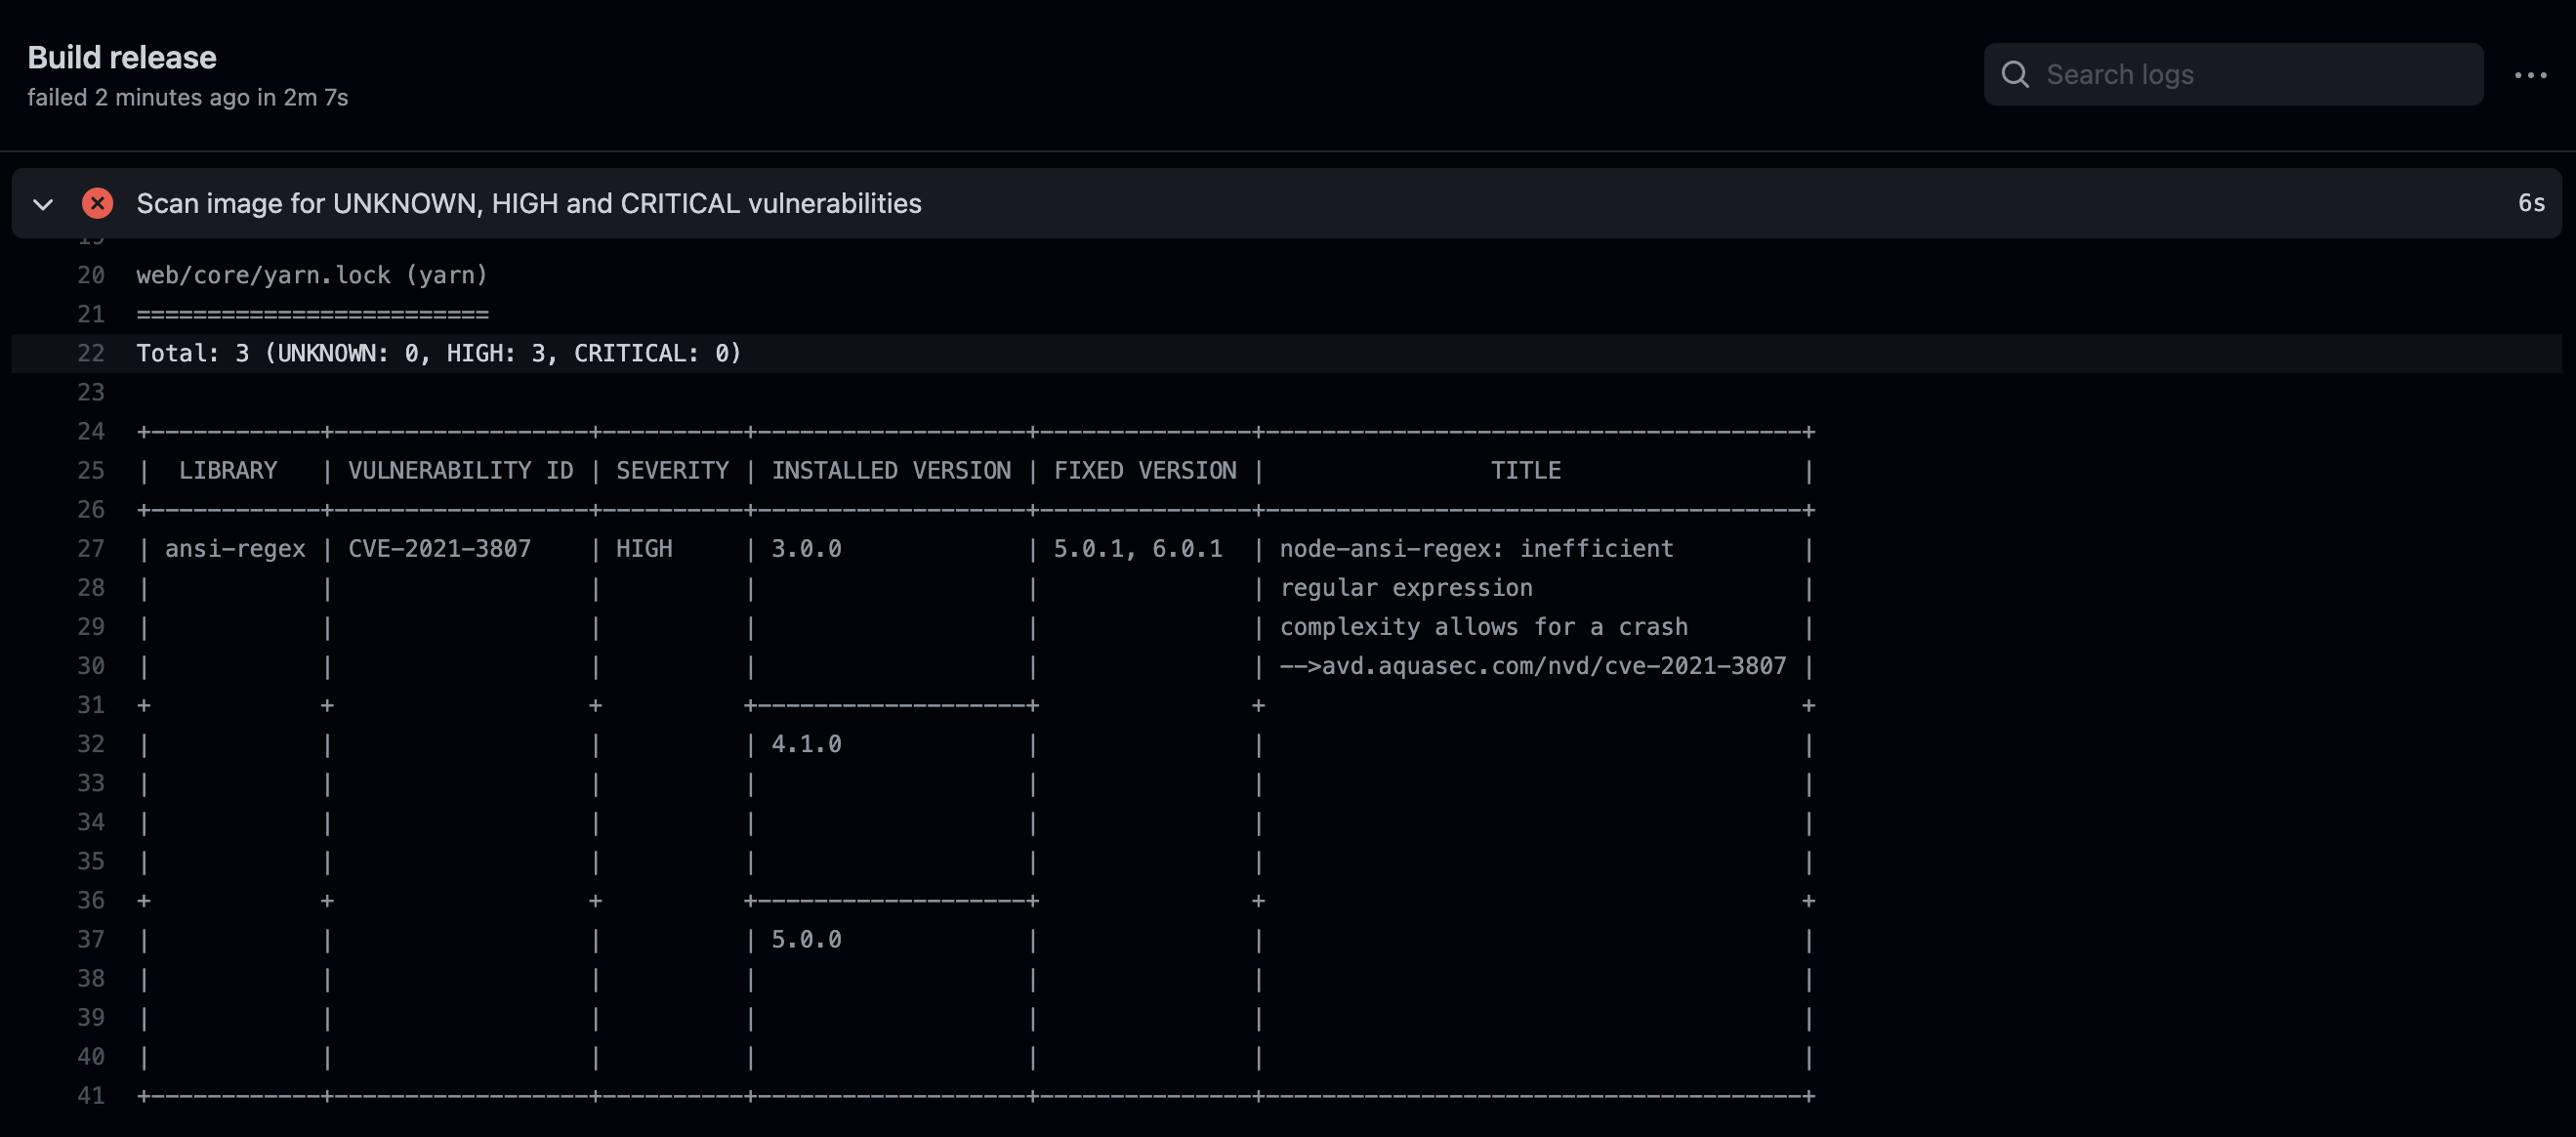The height and width of the screenshot is (1137, 2576).
Task: Click the scan step title header
Action: click(x=528, y=203)
